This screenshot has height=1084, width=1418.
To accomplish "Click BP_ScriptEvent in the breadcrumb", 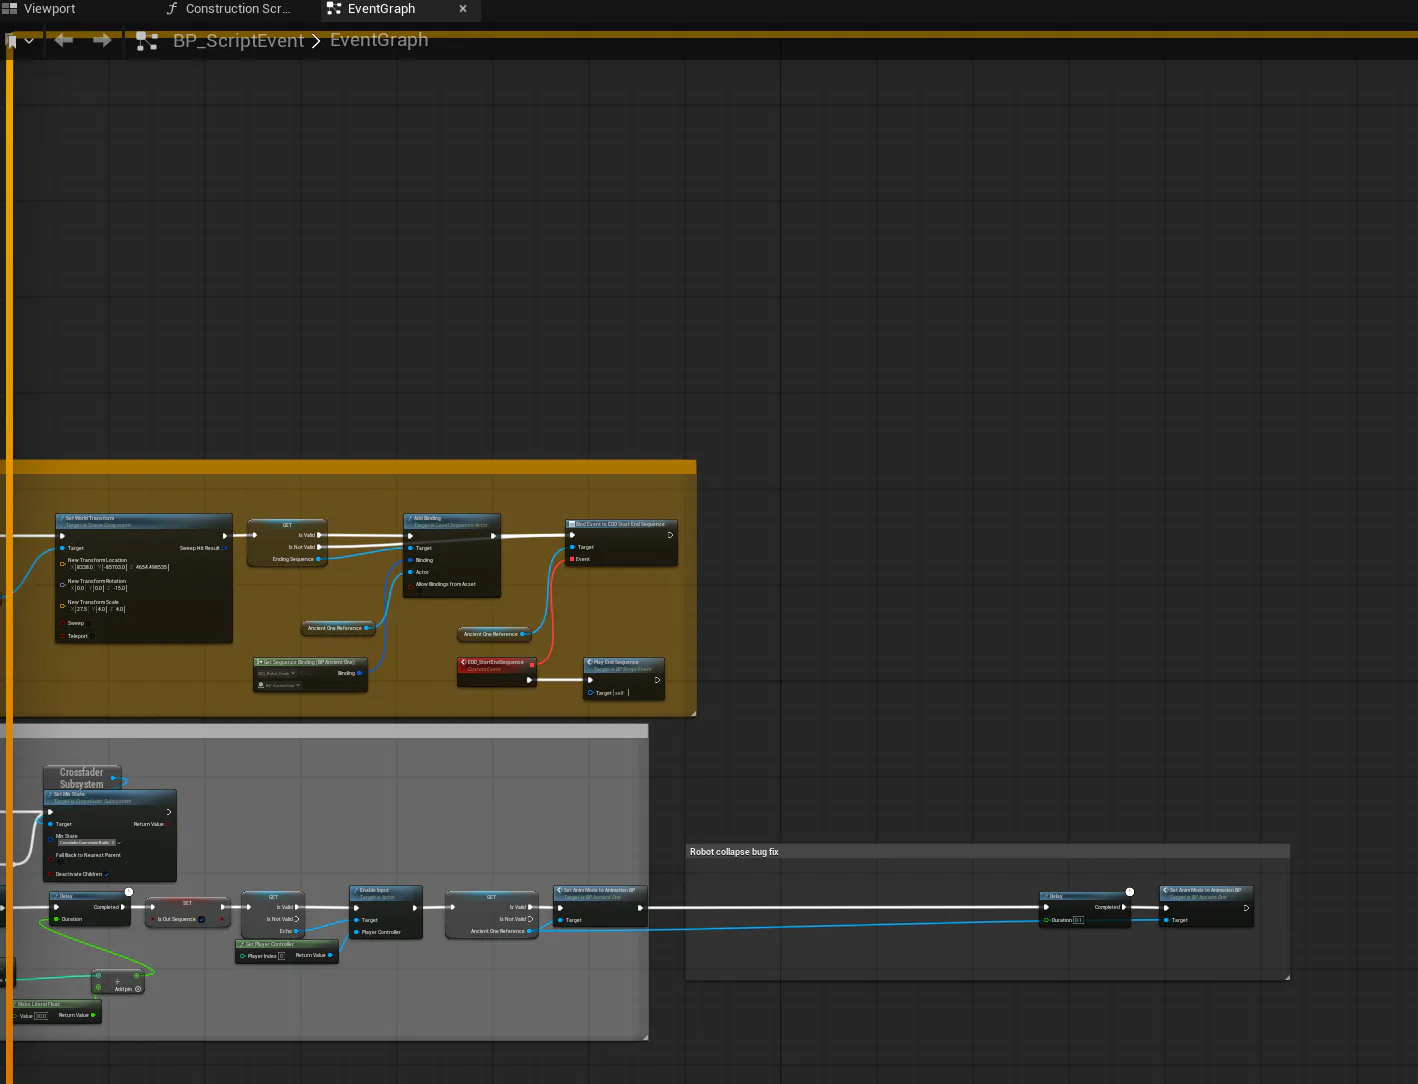I will tap(238, 41).
